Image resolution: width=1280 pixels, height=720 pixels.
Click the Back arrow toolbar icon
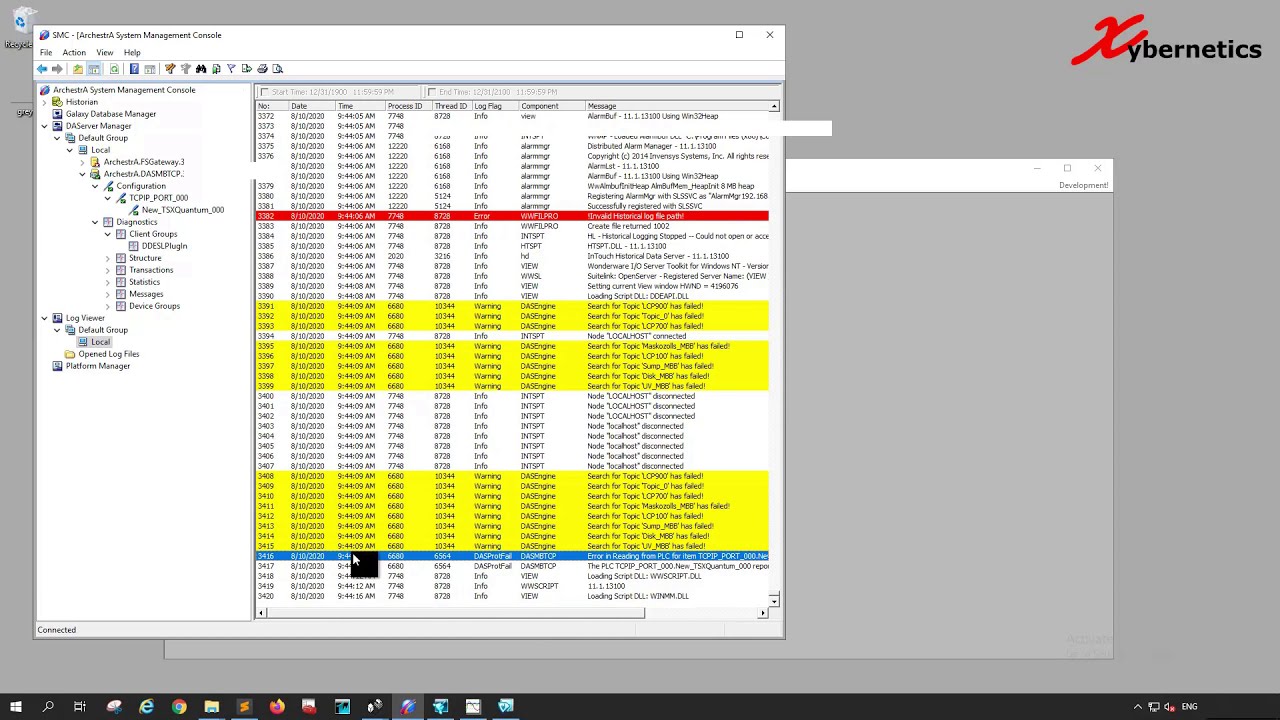[42, 69]
